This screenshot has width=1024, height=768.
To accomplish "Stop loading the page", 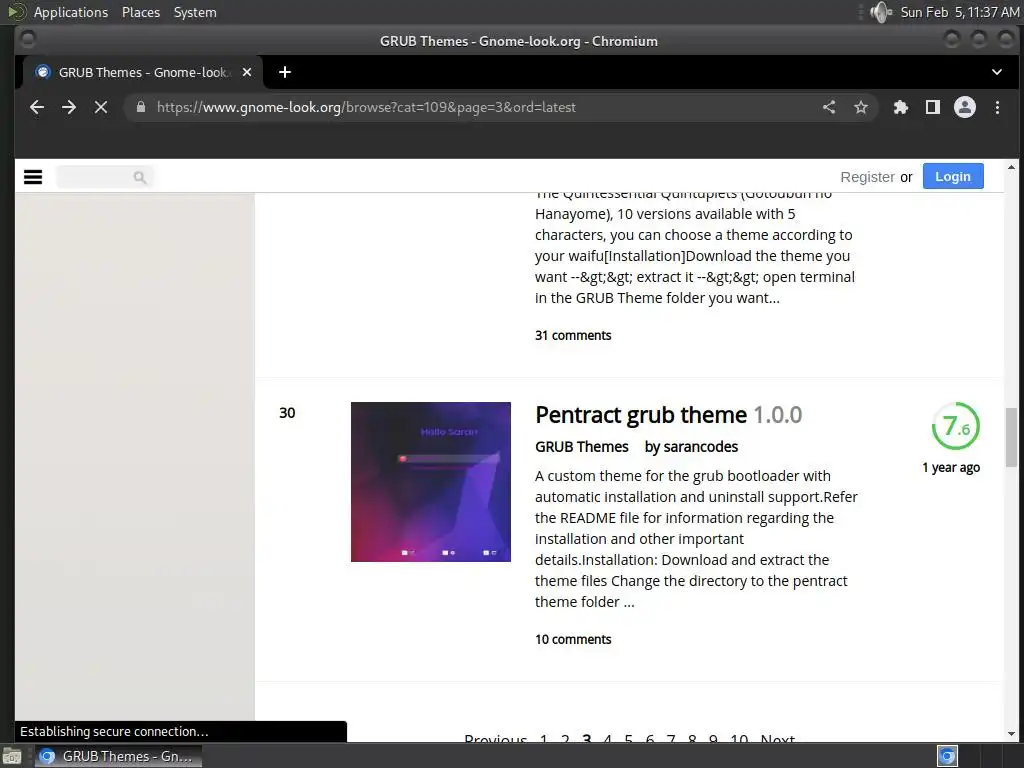I will (101, 107).
